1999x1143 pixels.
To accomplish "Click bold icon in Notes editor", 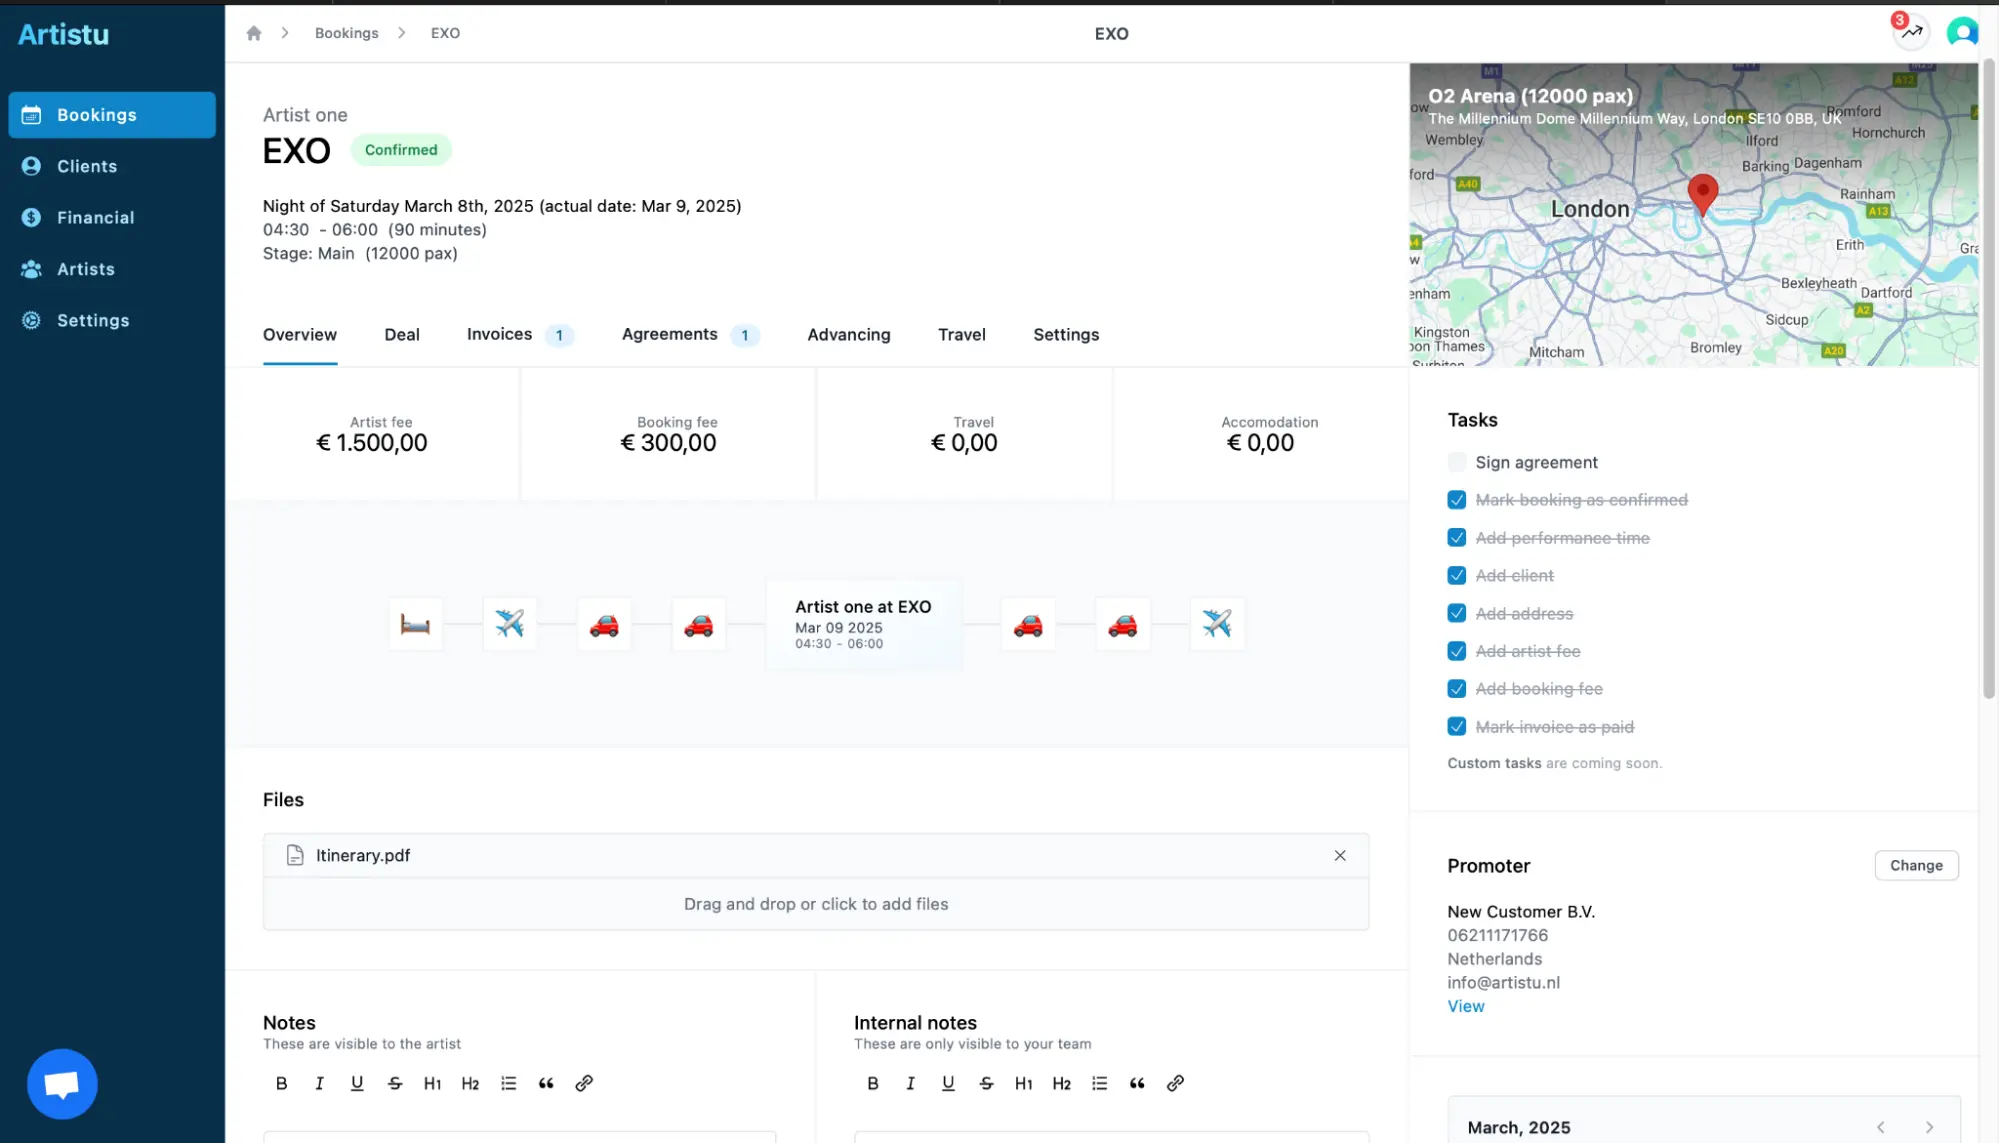I will (282, 1083).
